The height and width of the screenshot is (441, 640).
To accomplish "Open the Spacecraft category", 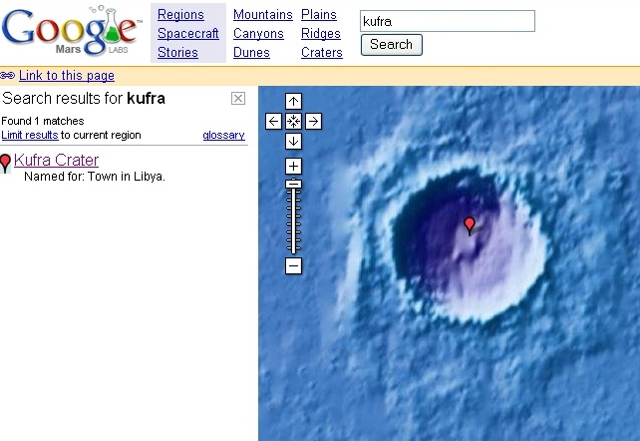I will tap(188, 33).
